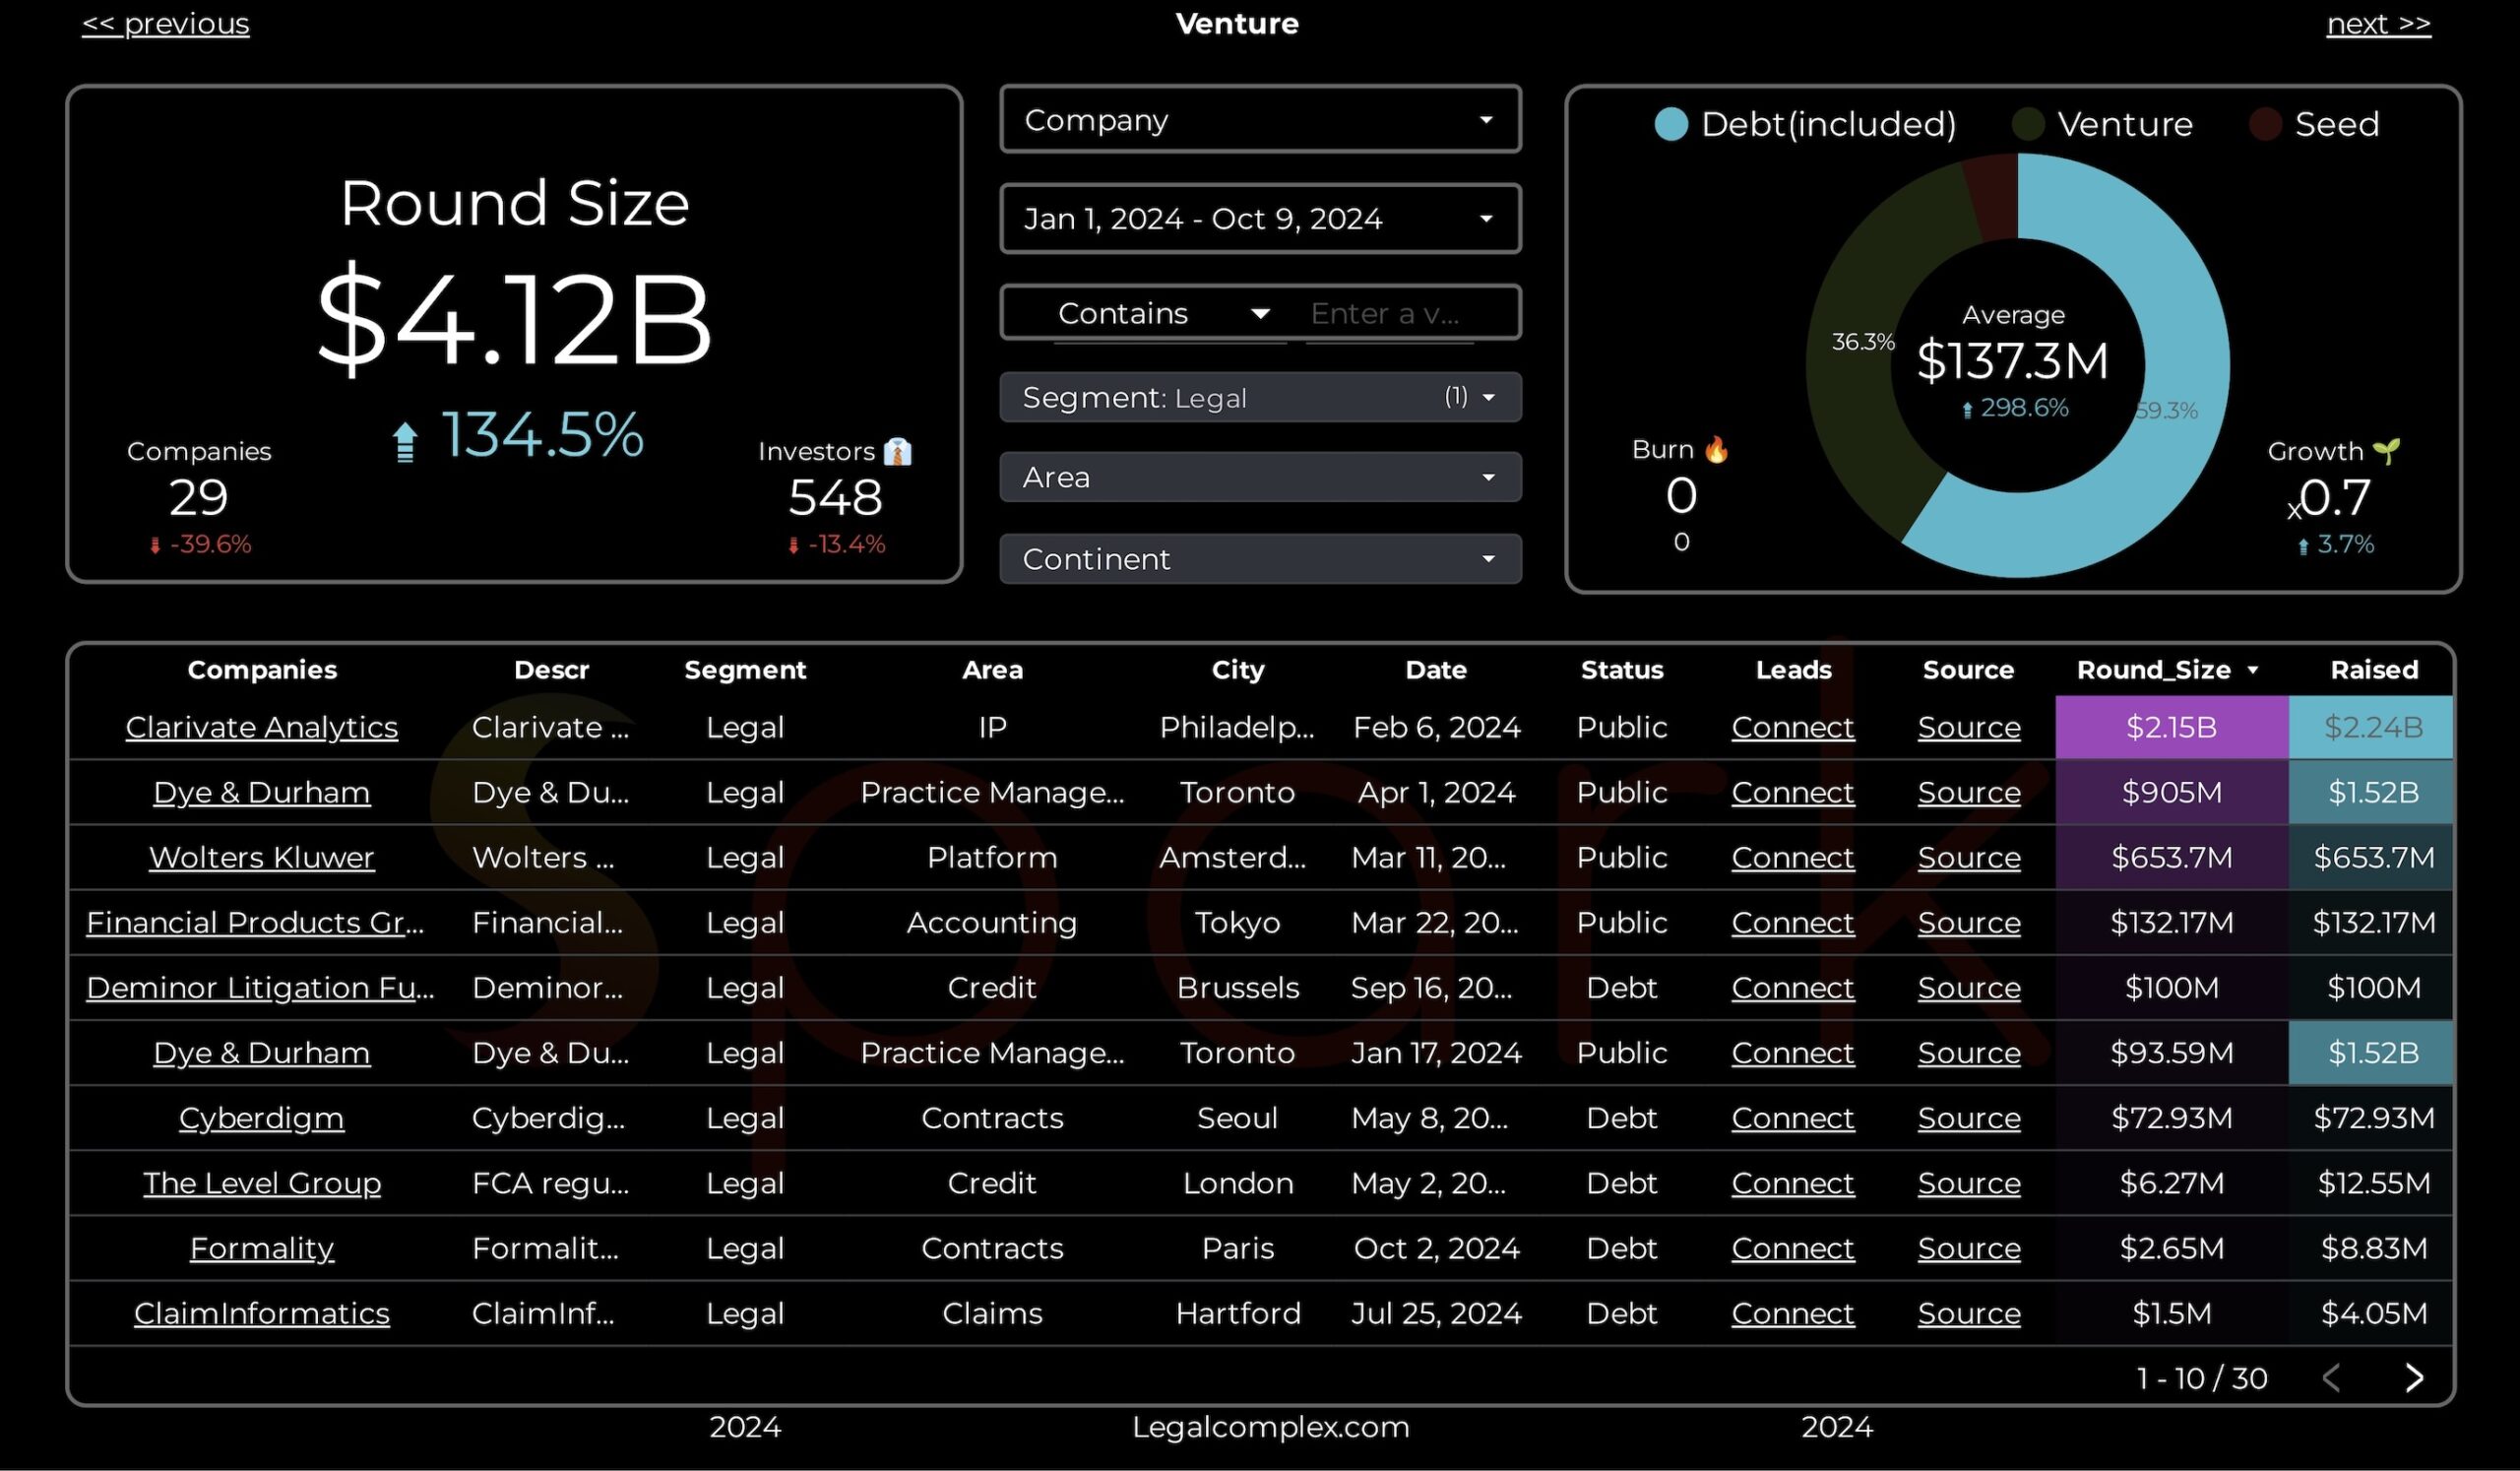Open The Level Group company link

click(262, 1183)
